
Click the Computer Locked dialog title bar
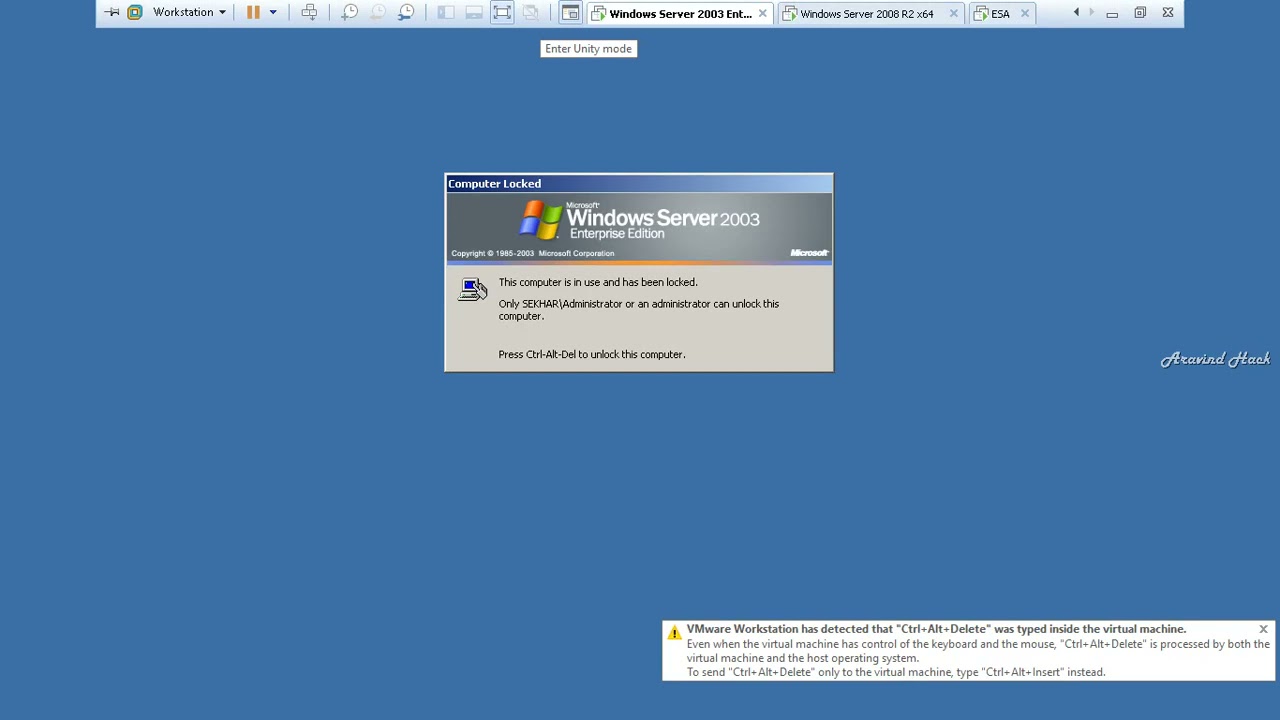[x=639, y=184]
